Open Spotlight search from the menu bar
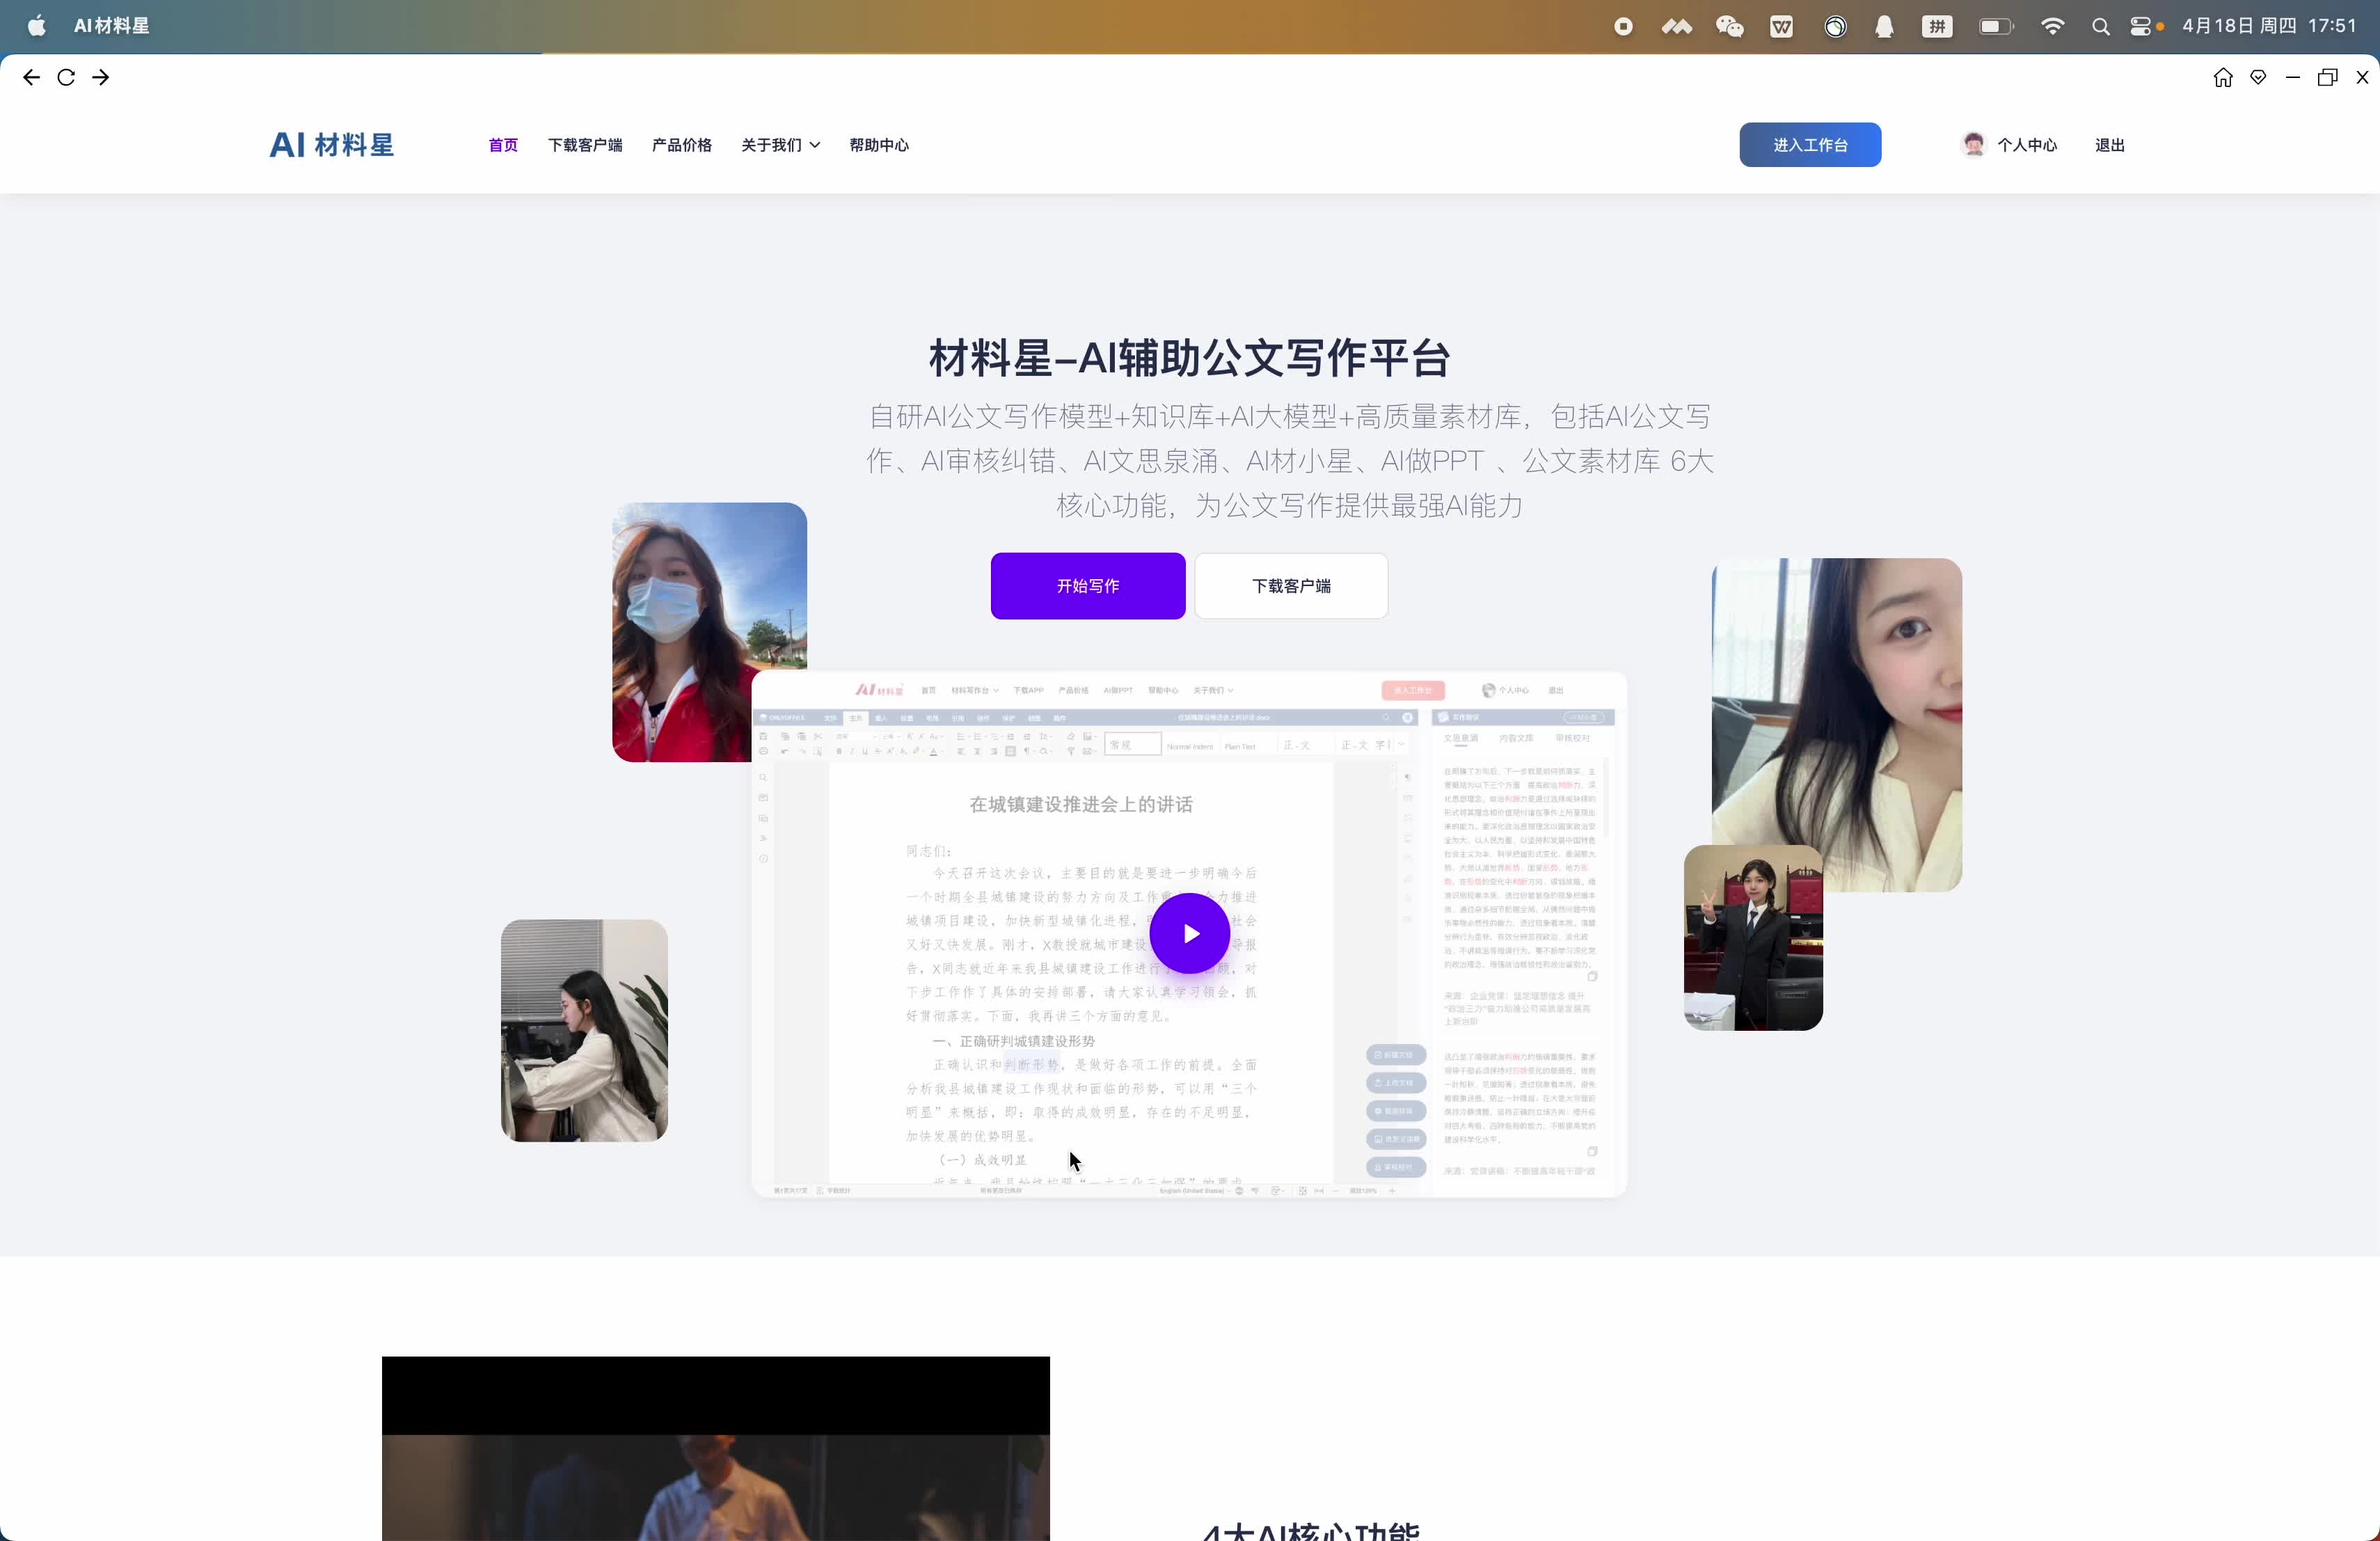This screenshot has height=1541, width=2380. coord(2101,26)
